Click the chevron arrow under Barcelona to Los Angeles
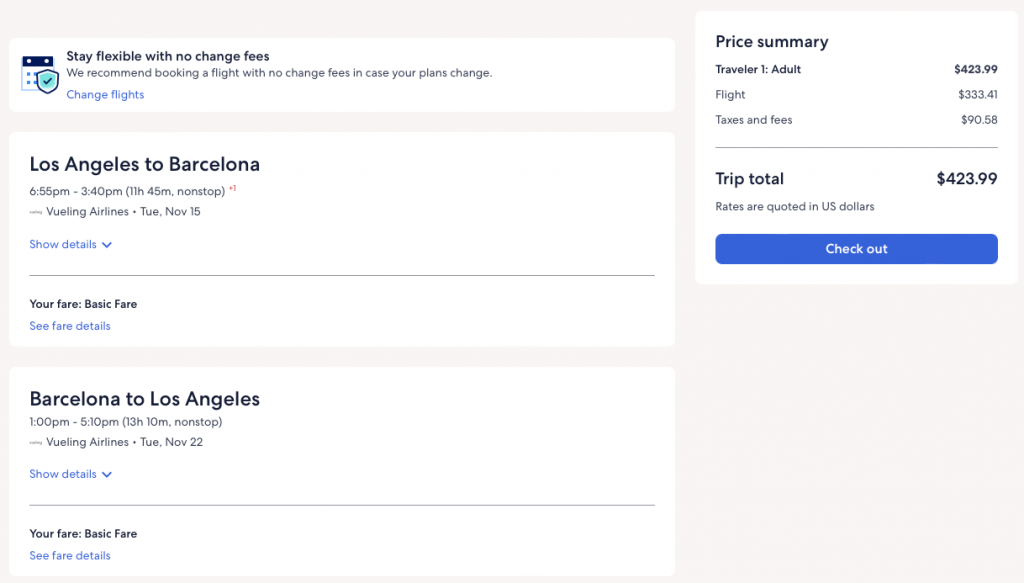The height and width of the screenshot is (583, 1024). click(x=107, y=475)
